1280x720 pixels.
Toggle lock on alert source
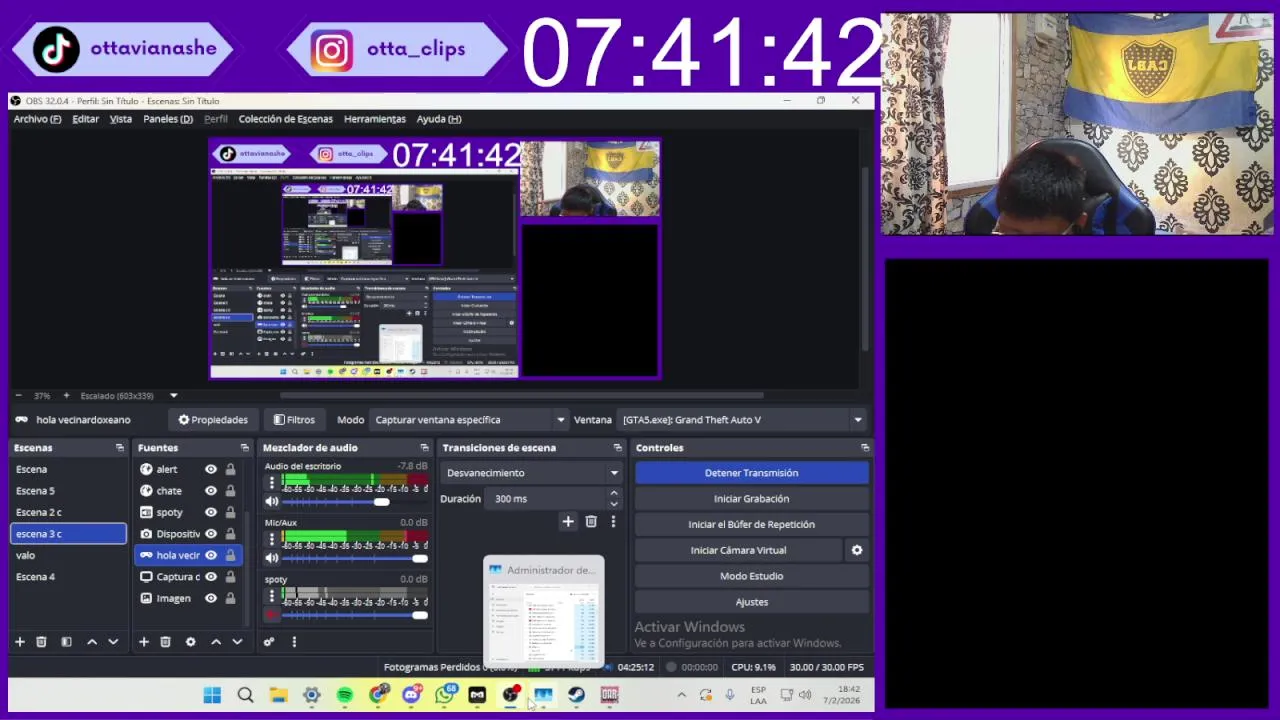[x=230, y=469]
